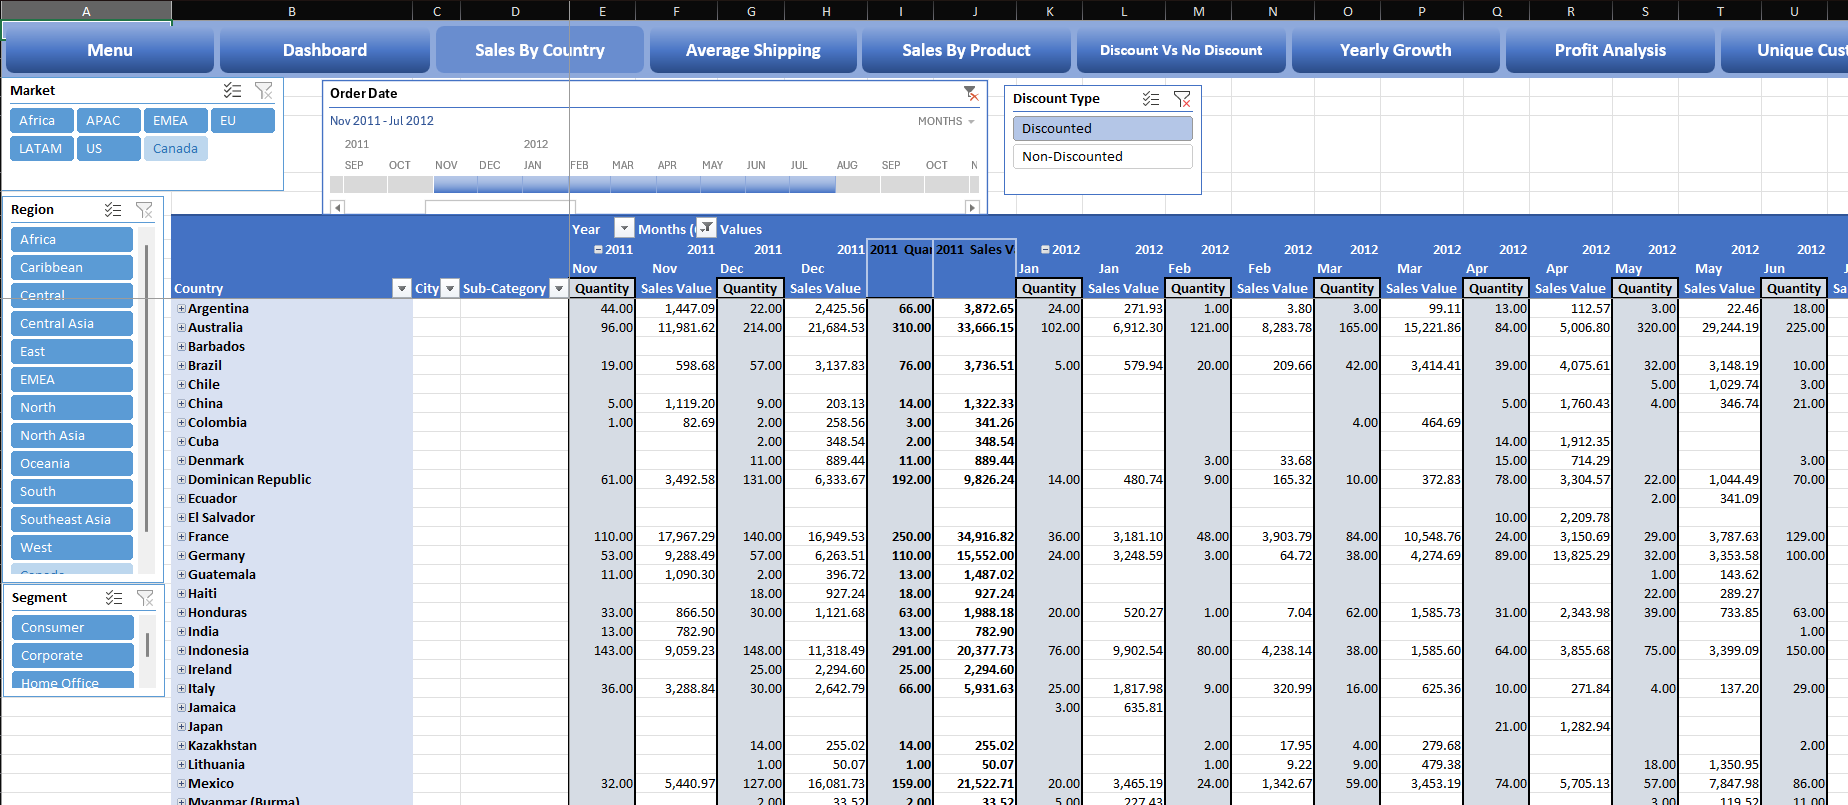
Task: Expand the France row
Action: [182, 536]
